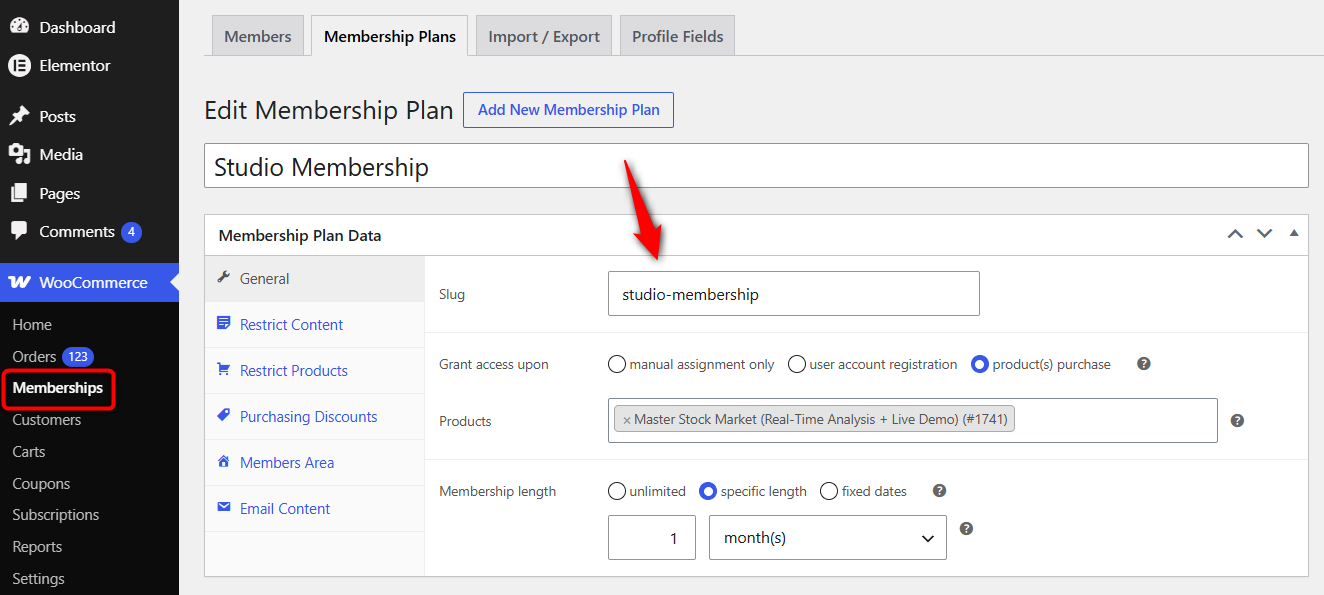Click Add New Membership Plan button
This screenshot has height=595, width=1324.
pyautogui.click(x=568, y=110)
